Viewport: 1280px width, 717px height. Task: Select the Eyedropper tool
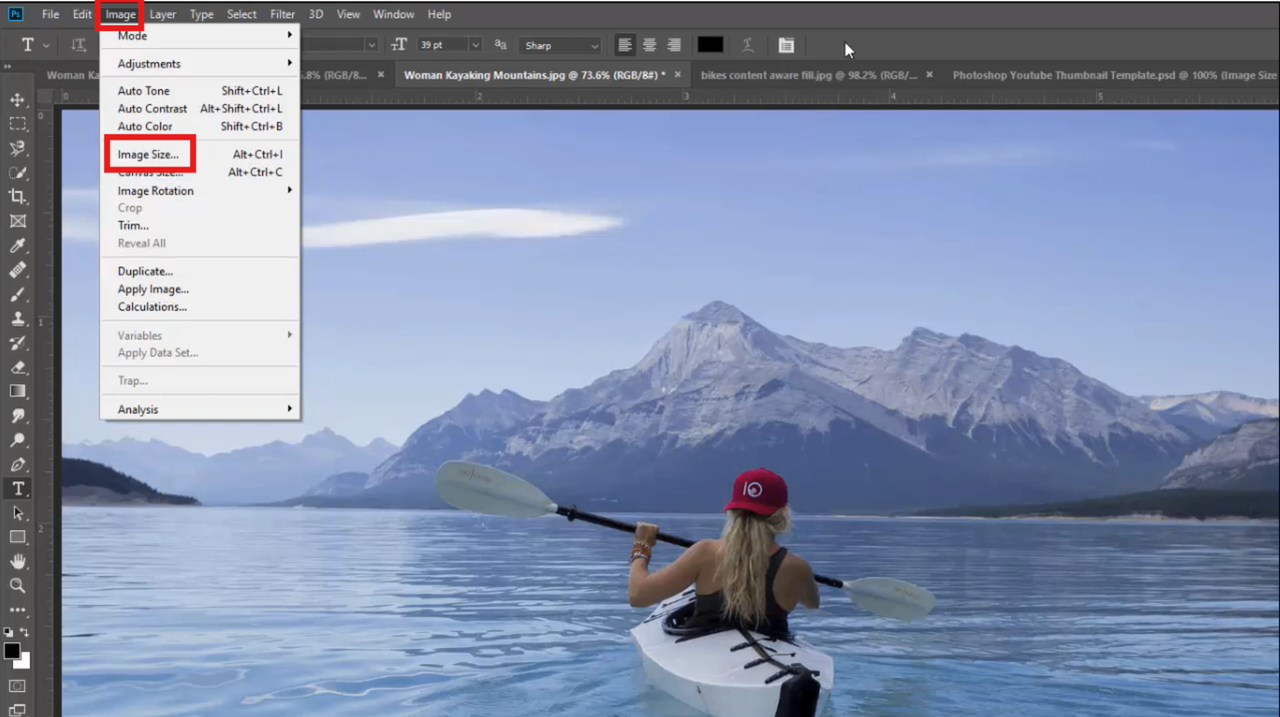tap(17, 246)
